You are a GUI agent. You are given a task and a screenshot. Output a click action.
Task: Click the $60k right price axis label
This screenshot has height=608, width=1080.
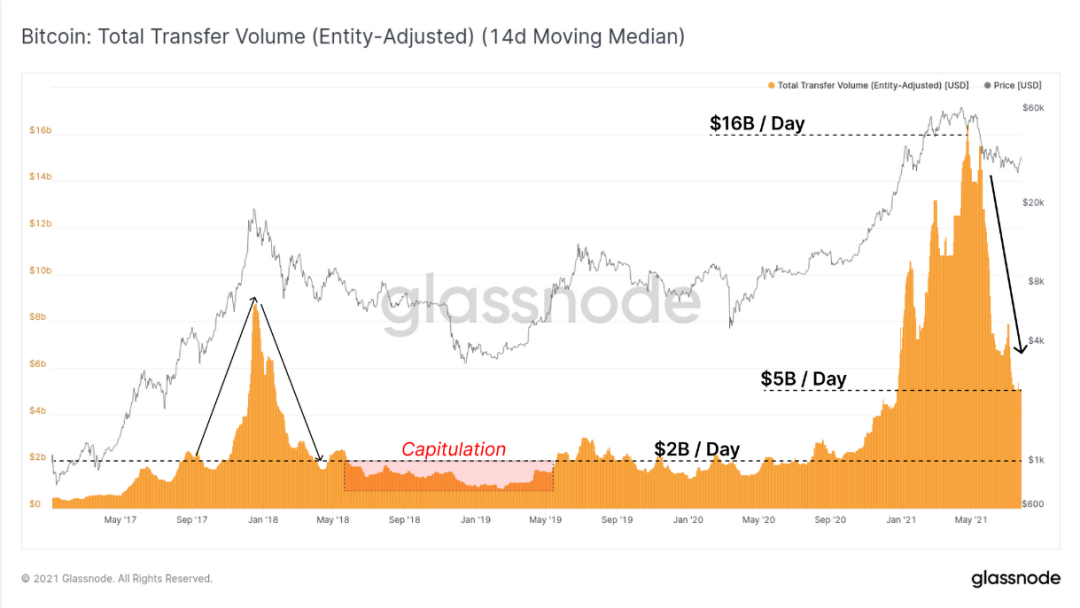tap(1032, 108)
